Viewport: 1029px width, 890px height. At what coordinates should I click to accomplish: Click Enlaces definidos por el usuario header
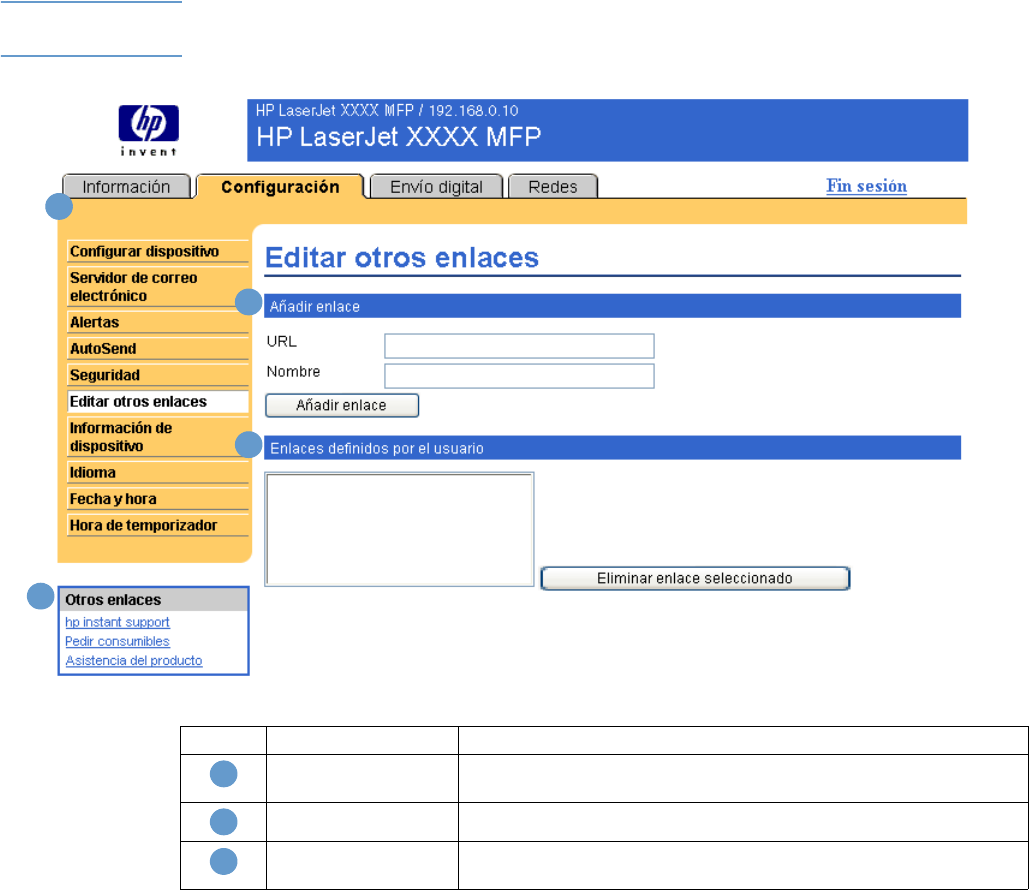coord(612,448)
